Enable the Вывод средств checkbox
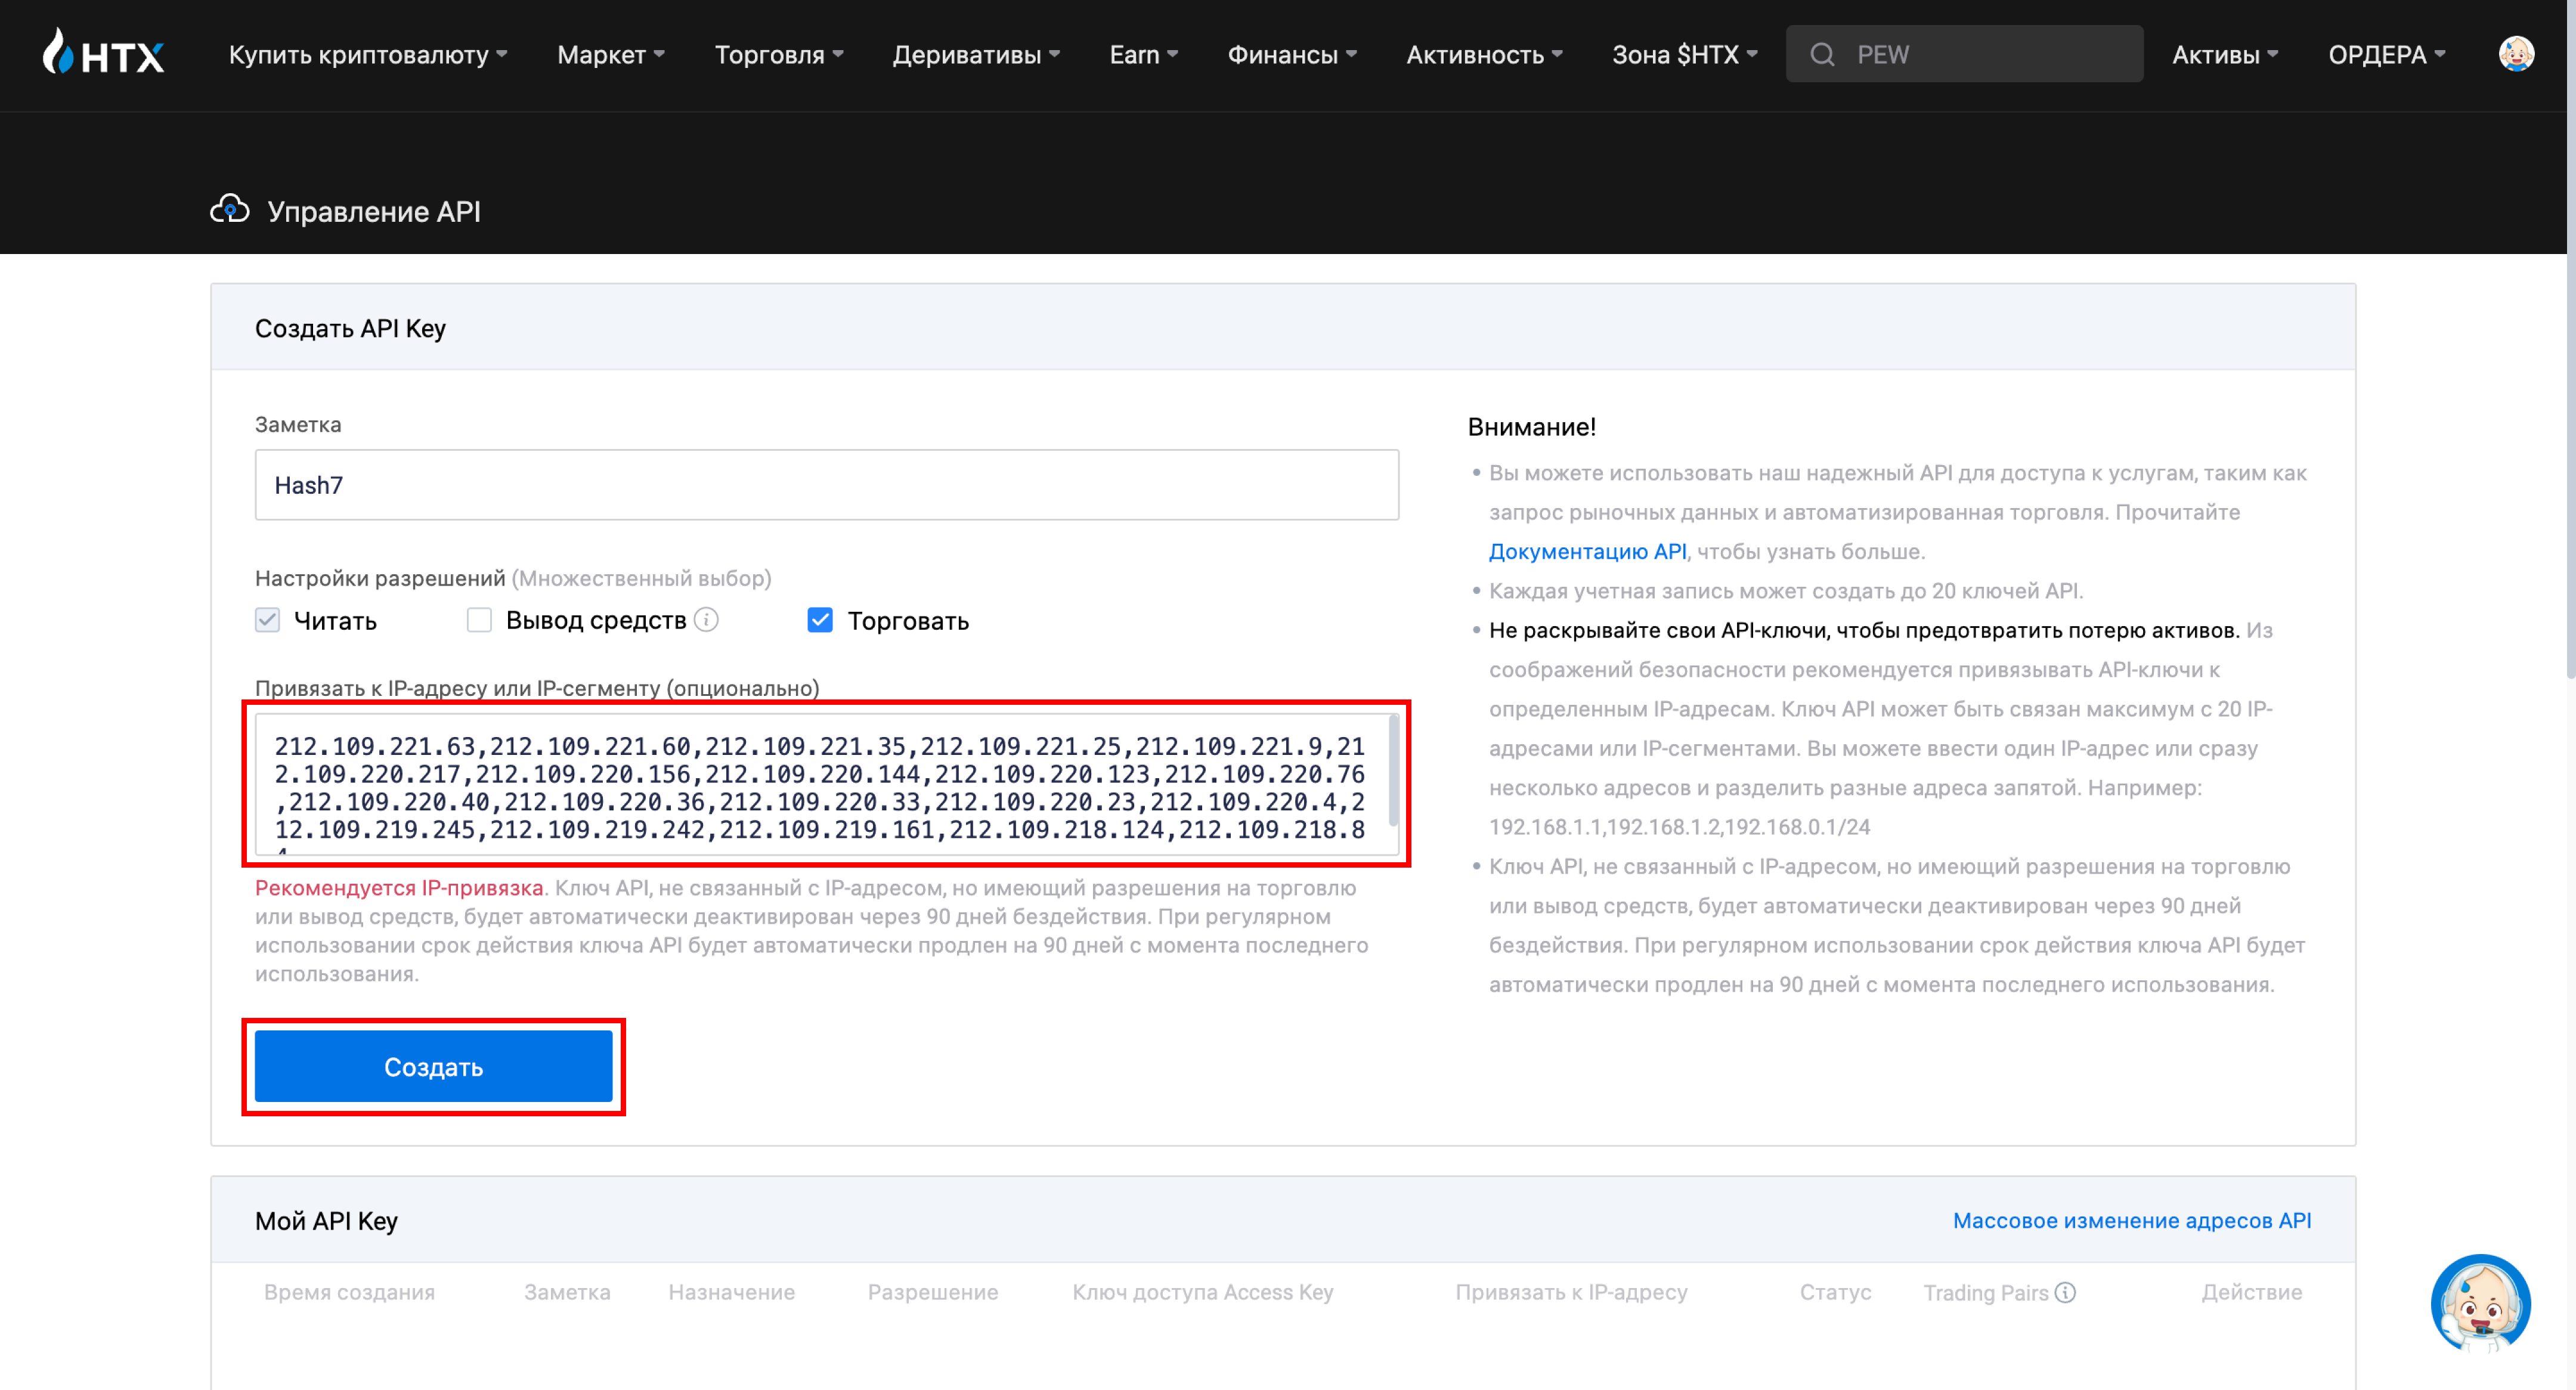Viewport: 2576px width, 1390px height. [480, 620]
